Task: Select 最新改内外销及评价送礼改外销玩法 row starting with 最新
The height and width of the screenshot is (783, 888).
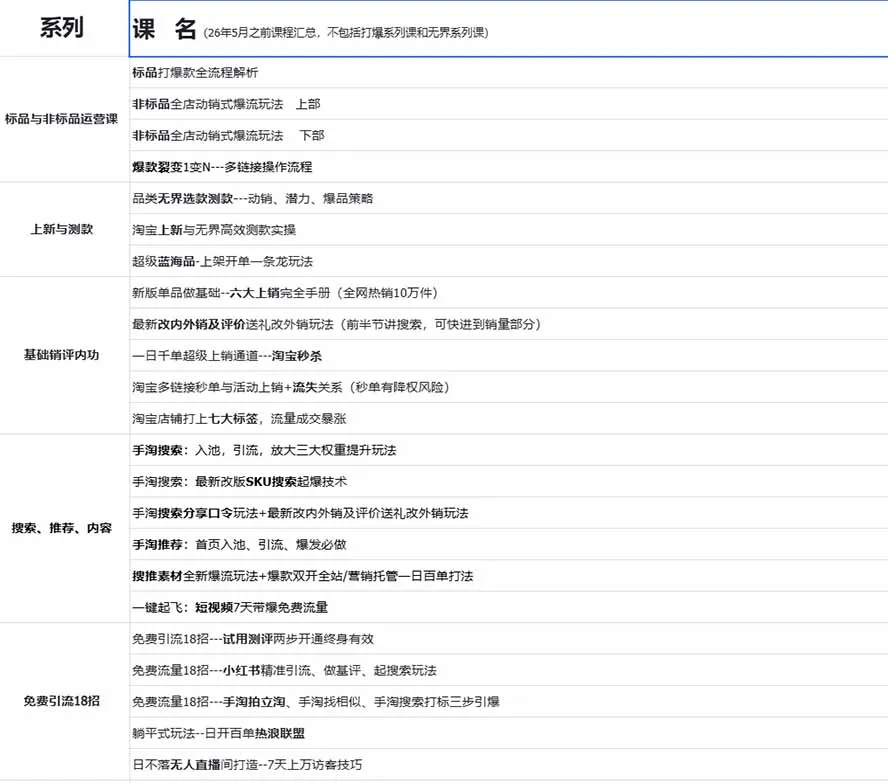Action: [x=509, y=324]
